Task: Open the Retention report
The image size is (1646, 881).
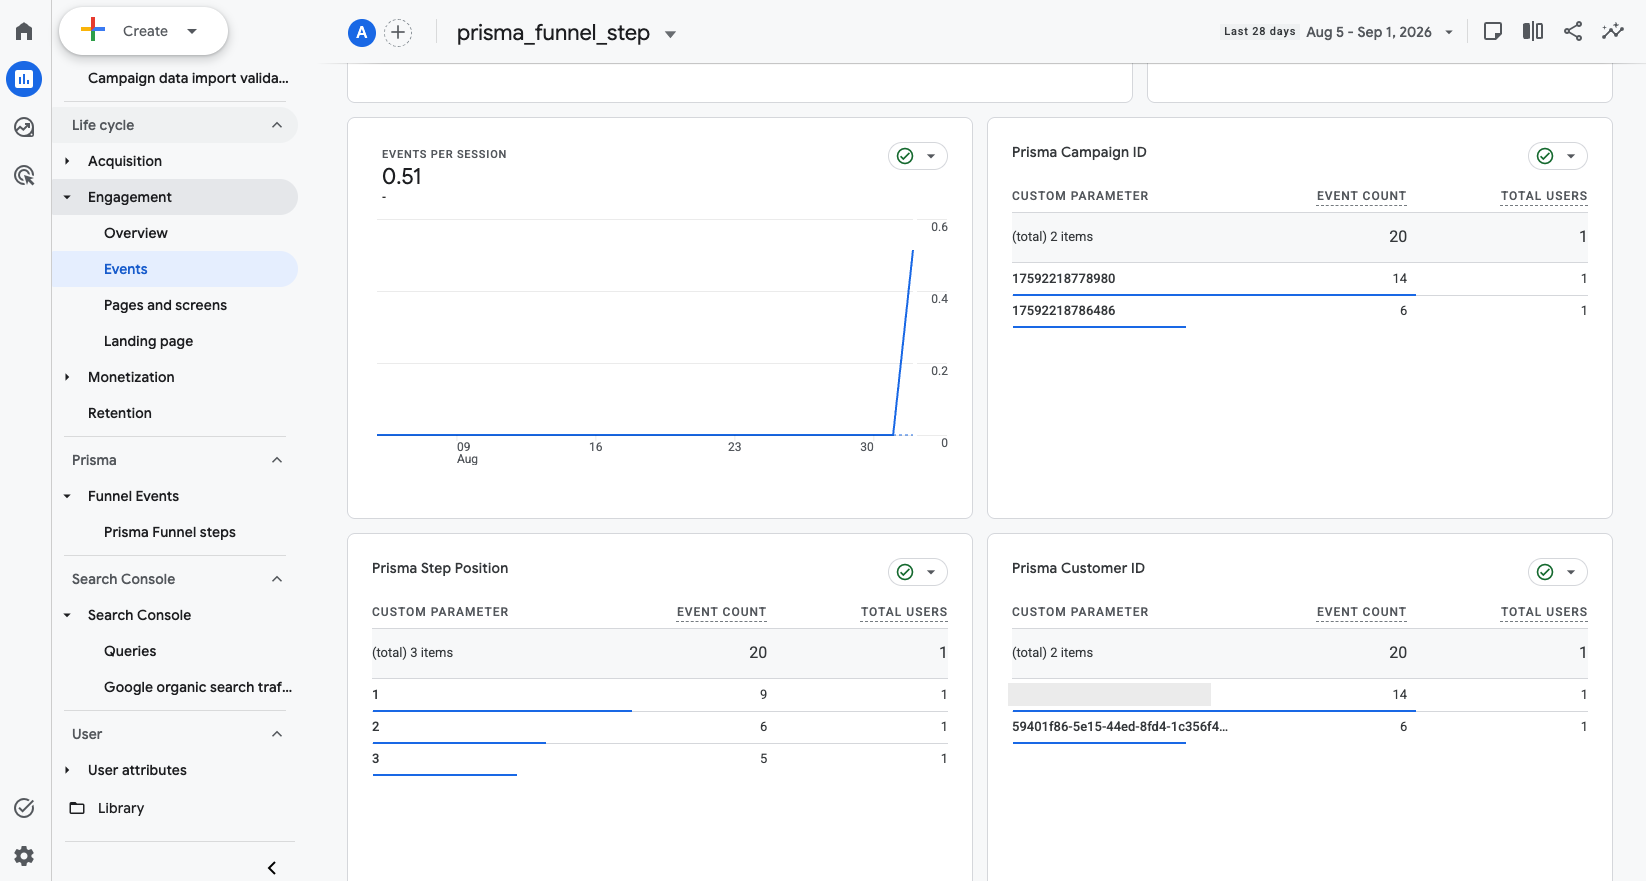Action: 120,413
